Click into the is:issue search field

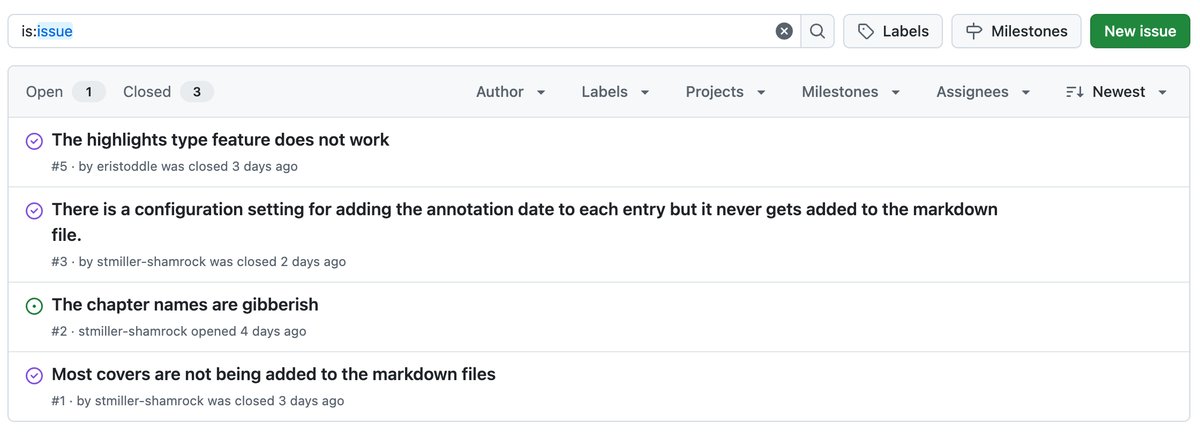[x=400, y=31]
